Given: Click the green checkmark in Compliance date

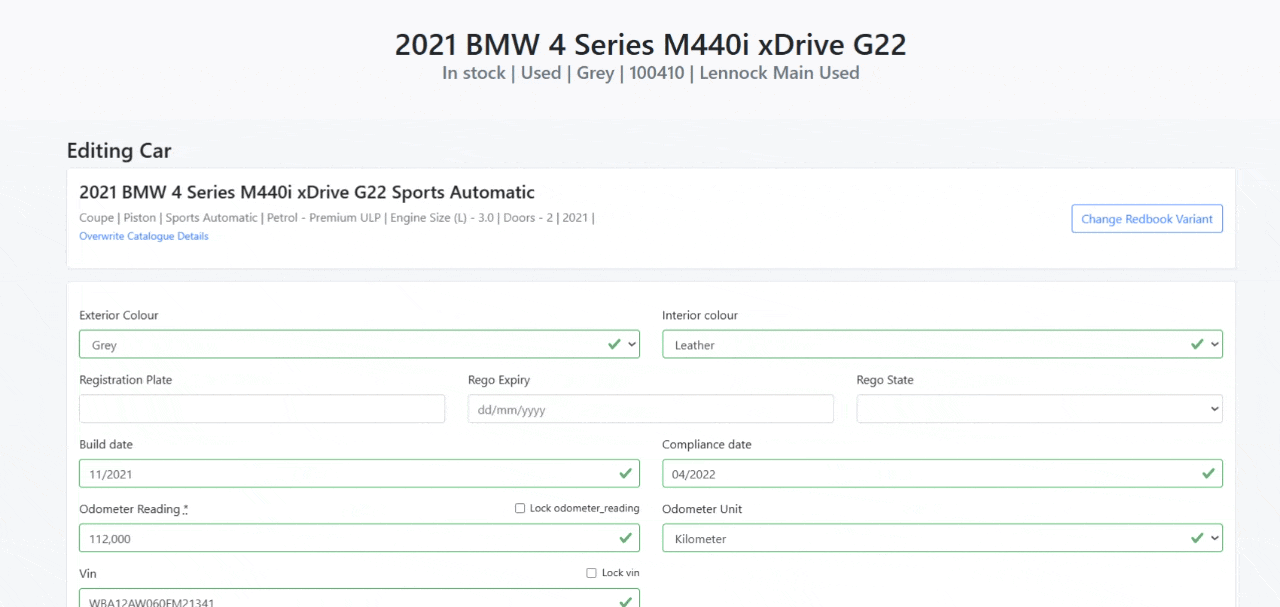Looking at the screenshot, I should [x=1209, y=473].
